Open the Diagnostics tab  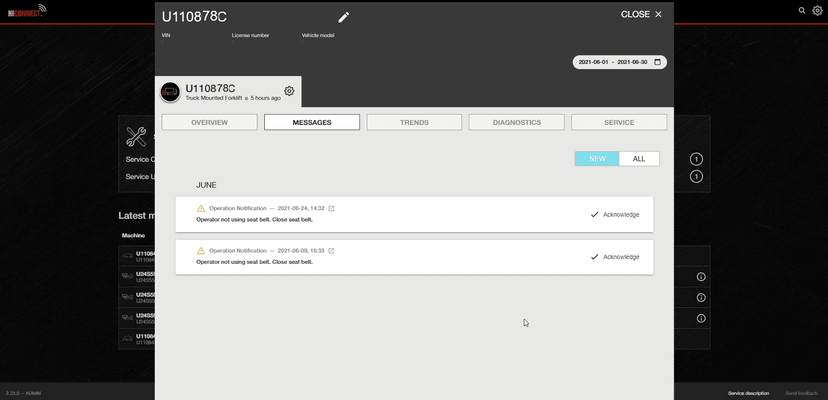click(516, 122)
